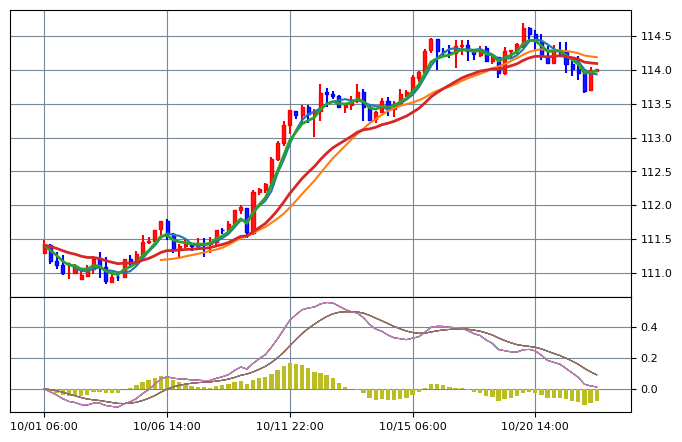Image resolution: width=682 pixels, height=442 pixels.
Task: Select the 111.0 price tick label
Action: [x=654, y=274]
